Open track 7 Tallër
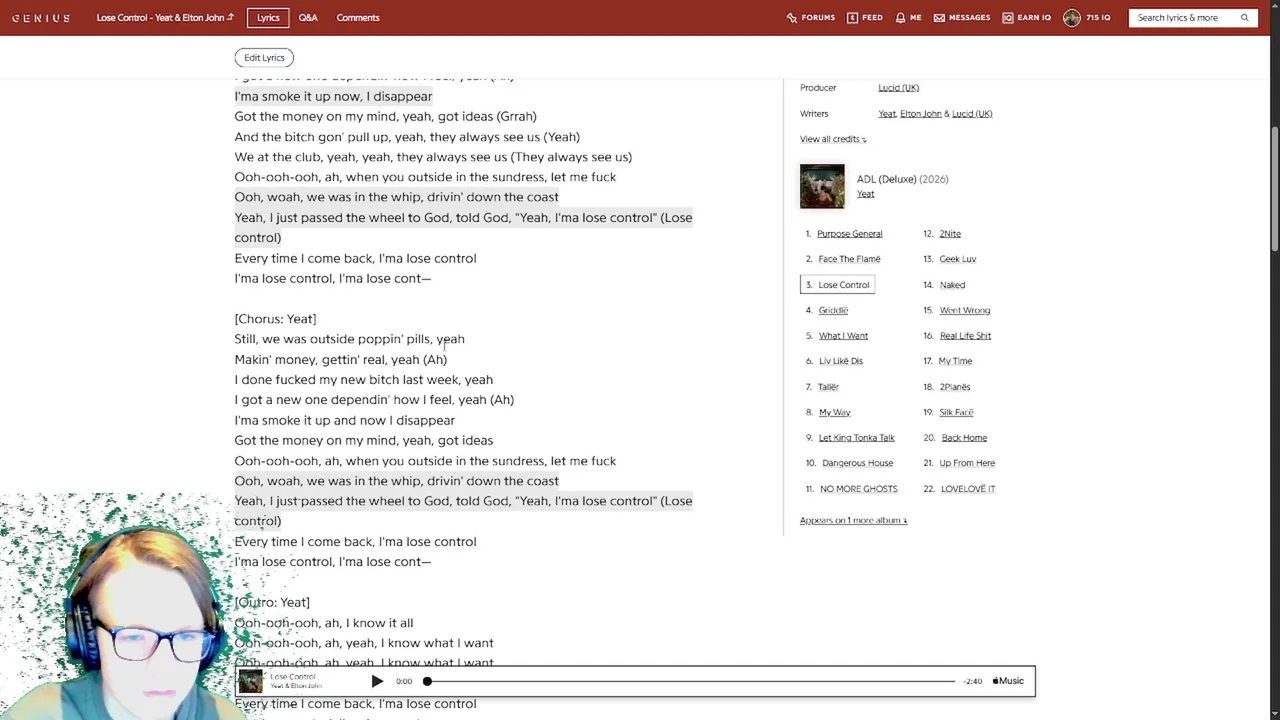 828,387
